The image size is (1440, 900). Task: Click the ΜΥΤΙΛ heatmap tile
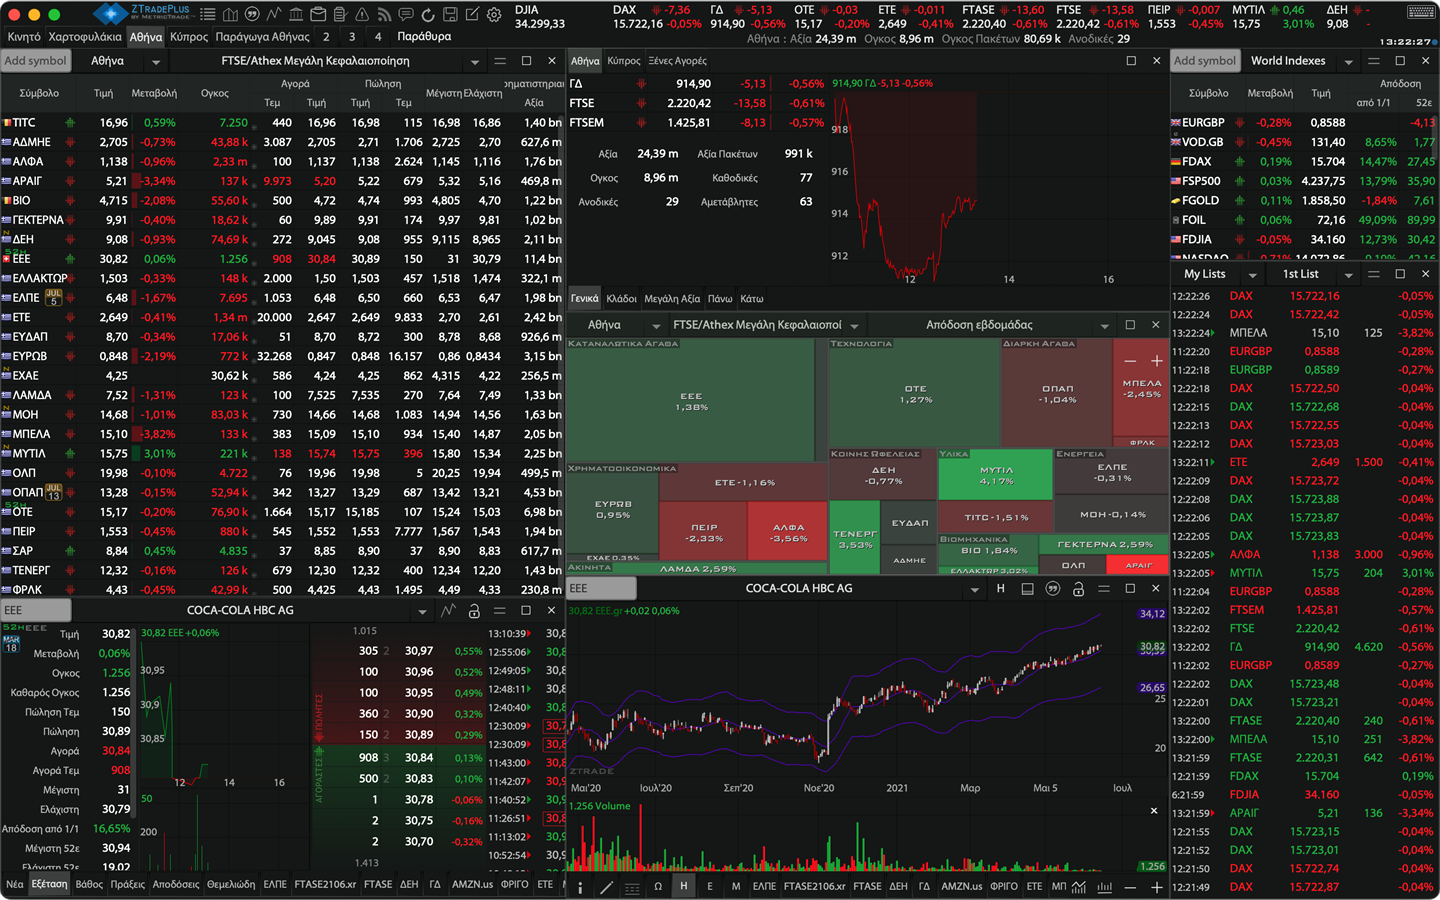tap(995, 475)
